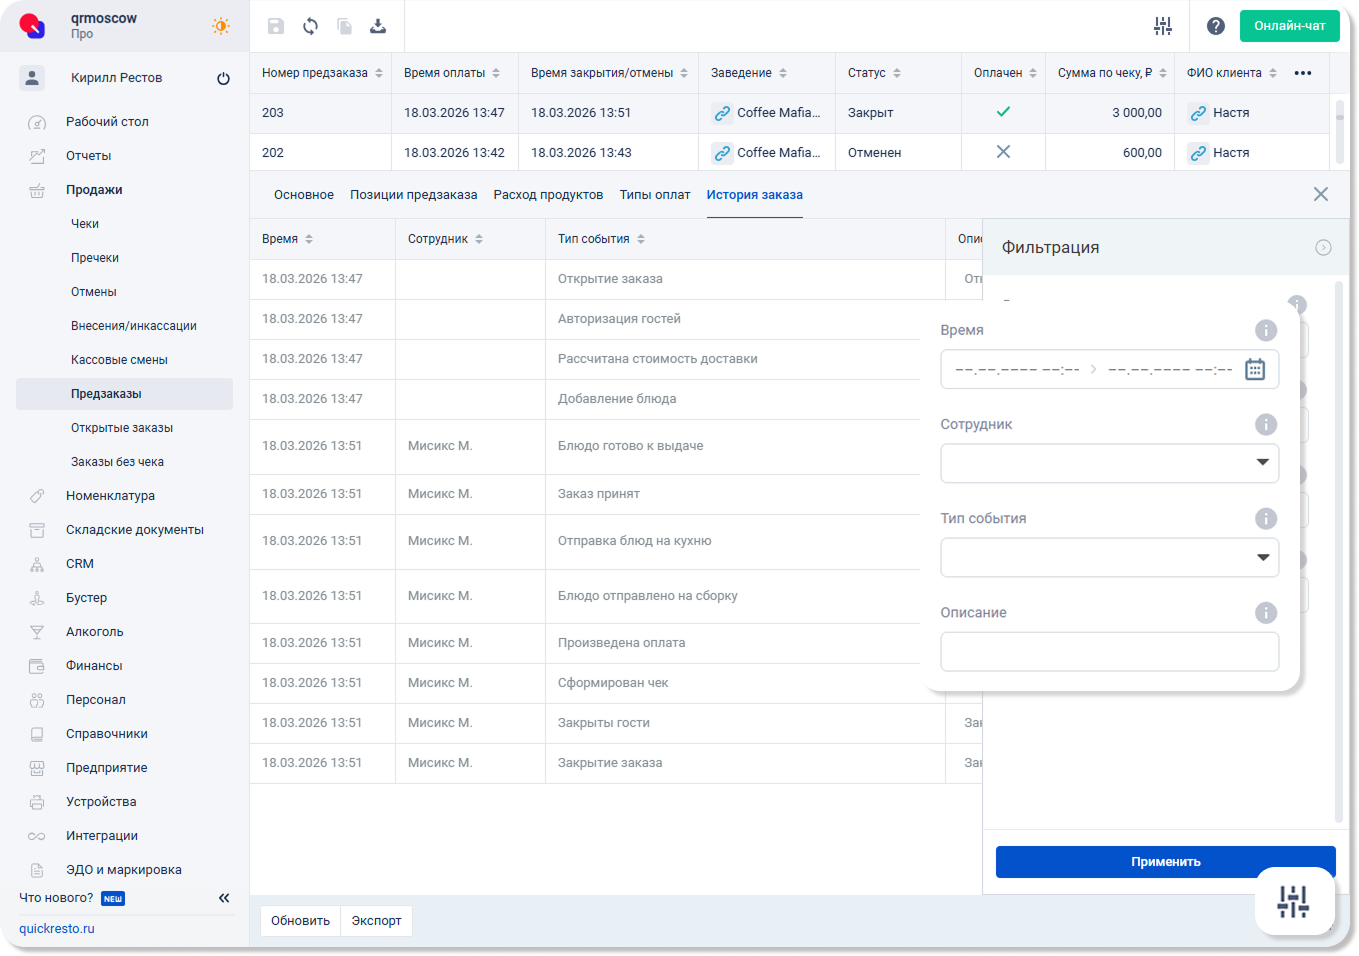The width and height of the screenshot is (1359, 956).
Task: Click the save disk icon in toolbar
Action: coord(276,26)
